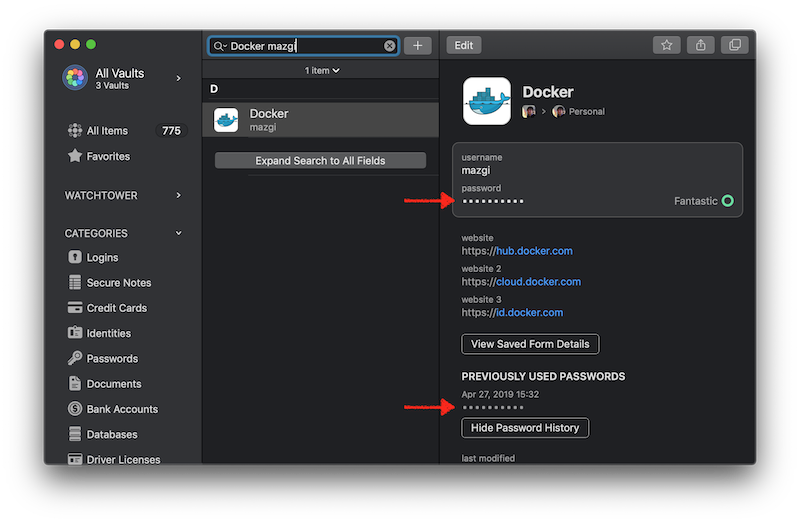Select the Bank Accounts category

[122, 409]
